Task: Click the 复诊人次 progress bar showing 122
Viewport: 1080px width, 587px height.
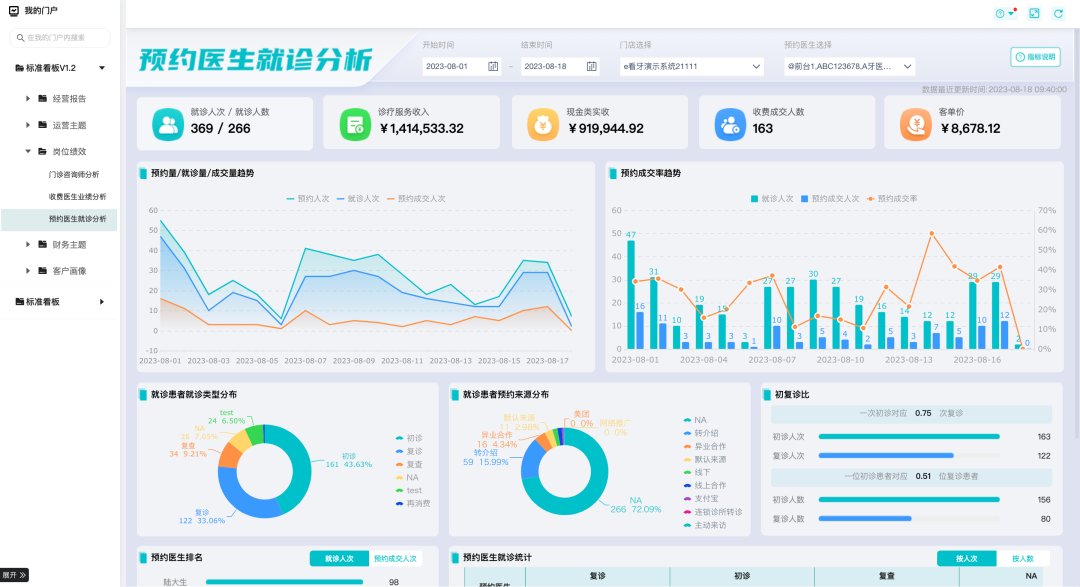Action: [x=886, y=455]
